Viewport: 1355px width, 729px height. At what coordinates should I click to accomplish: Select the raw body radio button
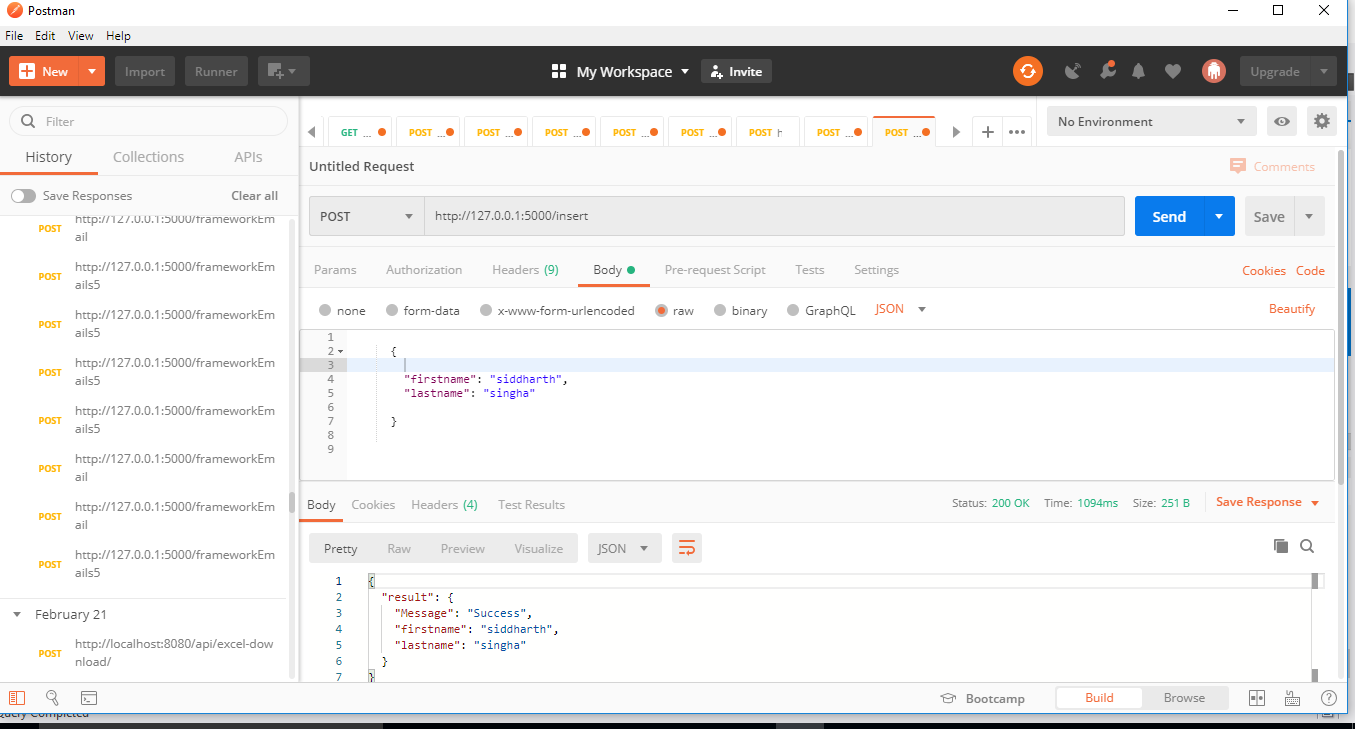coord(661,310)
